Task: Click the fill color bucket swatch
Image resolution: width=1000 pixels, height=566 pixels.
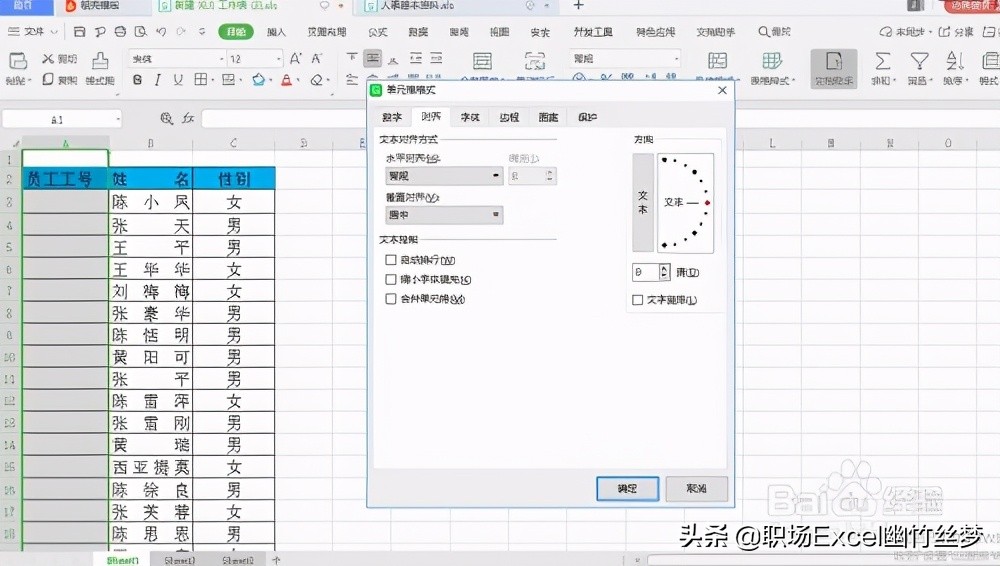Action: (258, 80)
